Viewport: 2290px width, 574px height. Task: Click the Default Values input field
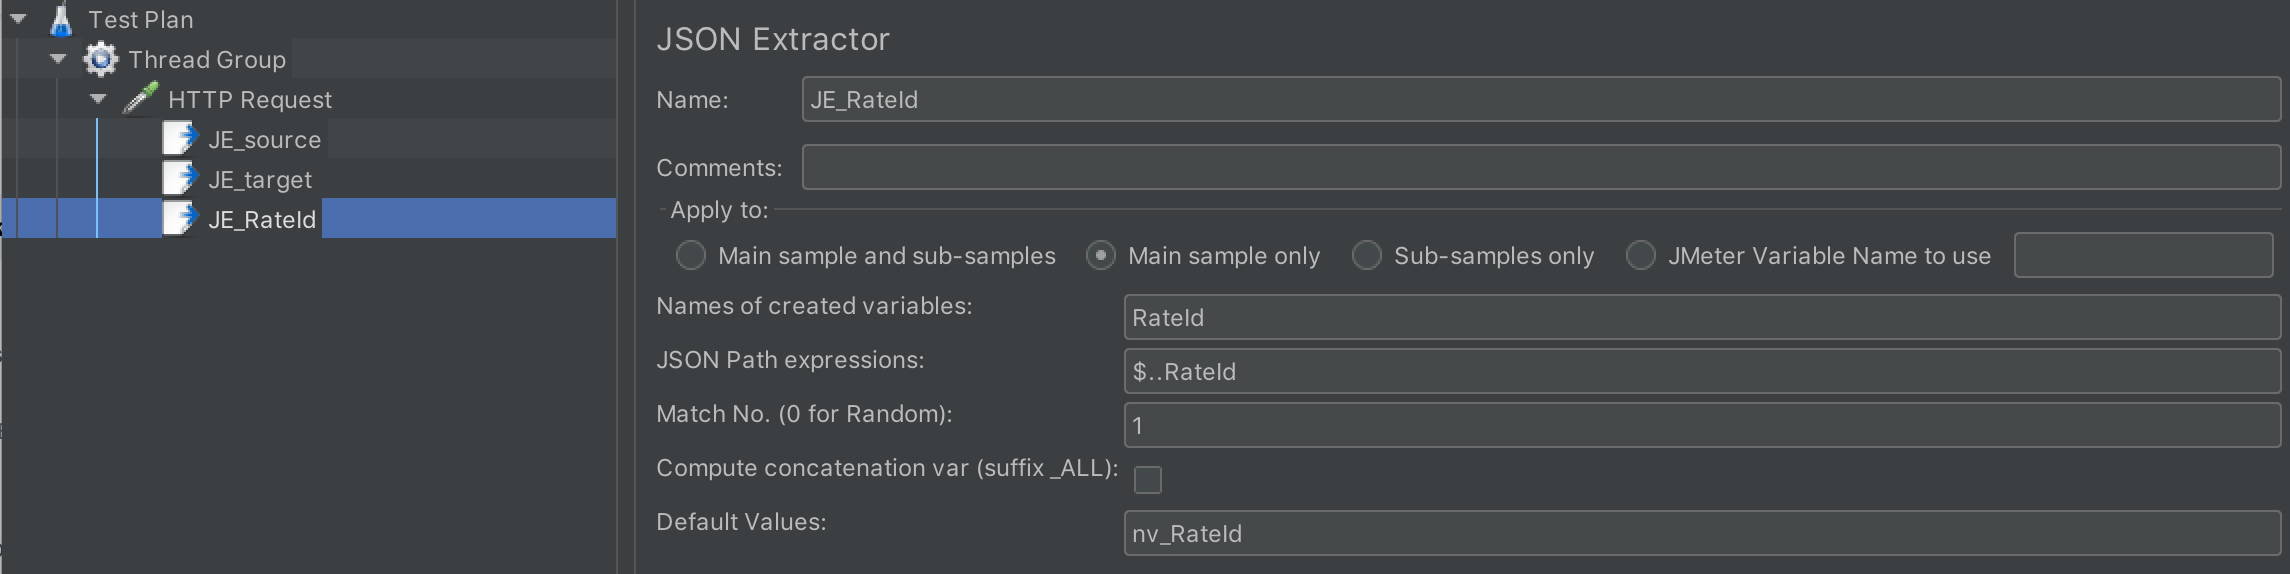point(1700,534)
